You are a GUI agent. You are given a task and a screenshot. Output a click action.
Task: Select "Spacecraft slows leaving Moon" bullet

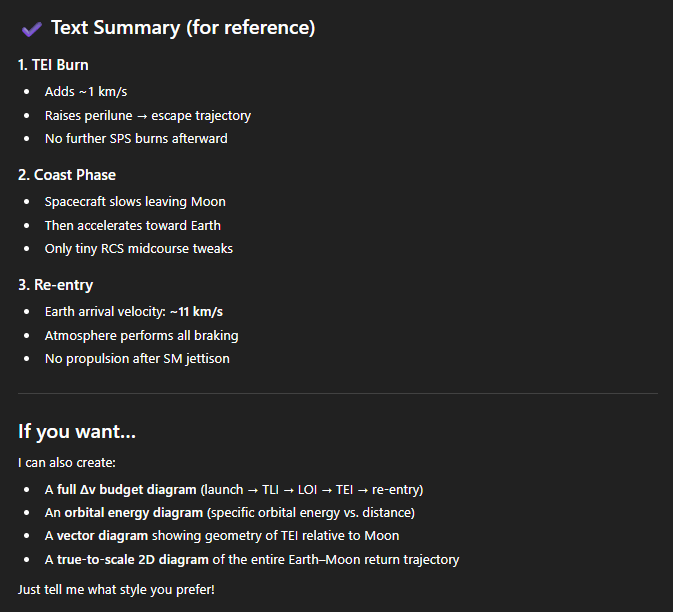[135, 202]
